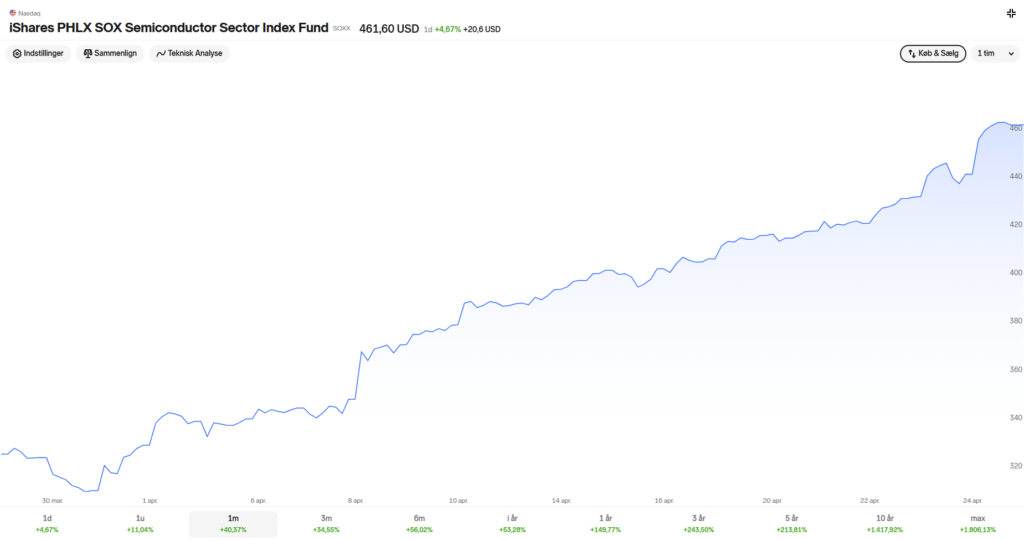Click the 320 price axis label
The width and height of the screenshot is (1024, 541).
[x=1016, y=466]
